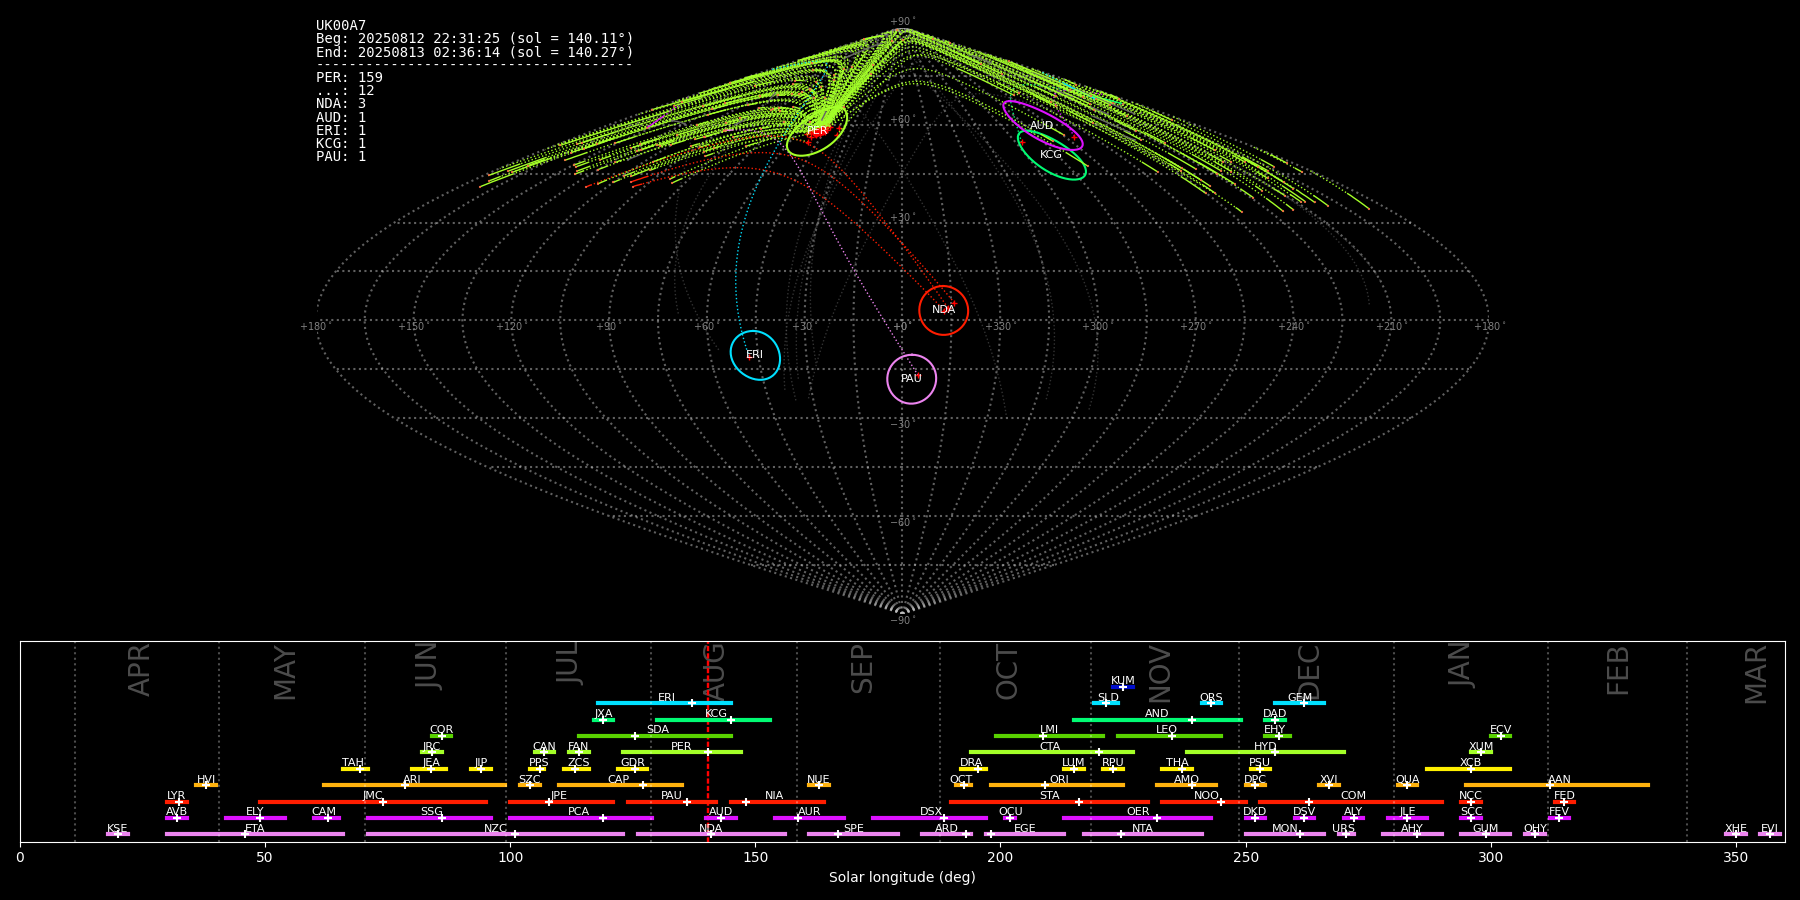Click the JAN month label in the timeline
Screen dimensions: 1800x900
point(1460,665)
